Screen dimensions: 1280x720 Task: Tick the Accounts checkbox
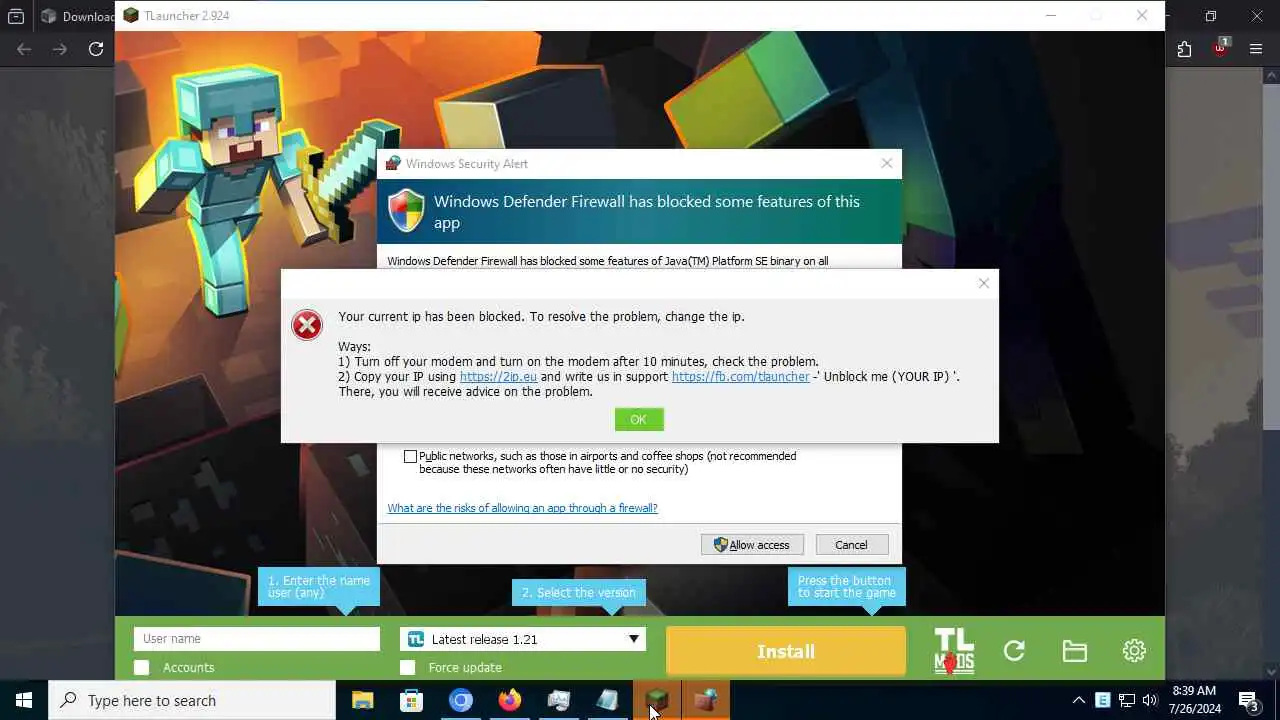(142, 667)
